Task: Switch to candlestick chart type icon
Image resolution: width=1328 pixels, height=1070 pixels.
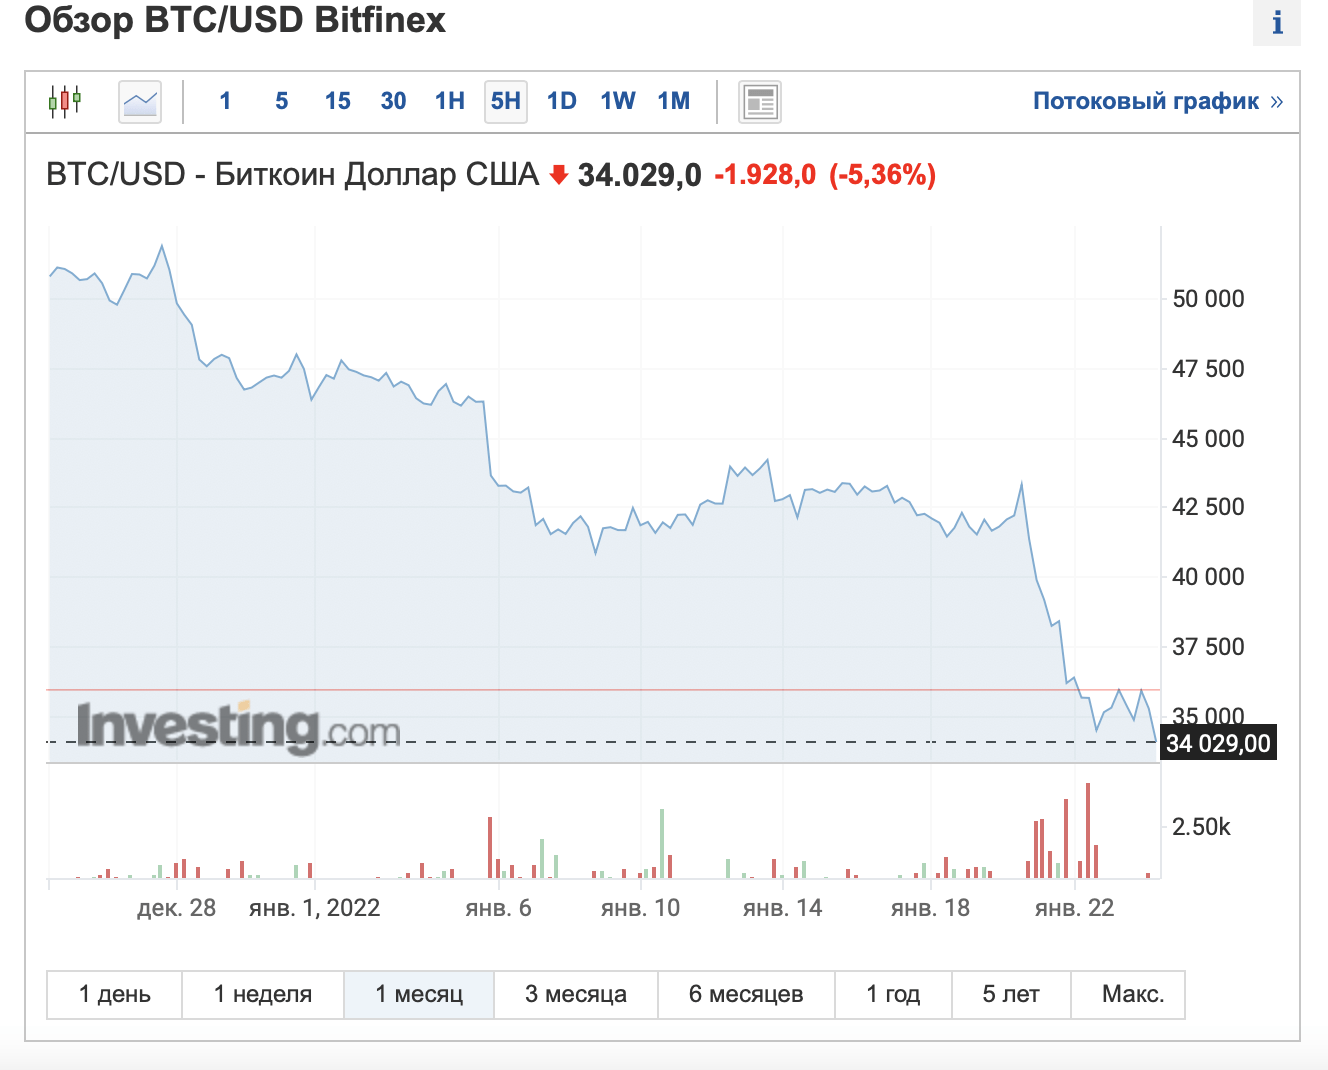Action: click(65, 101)
